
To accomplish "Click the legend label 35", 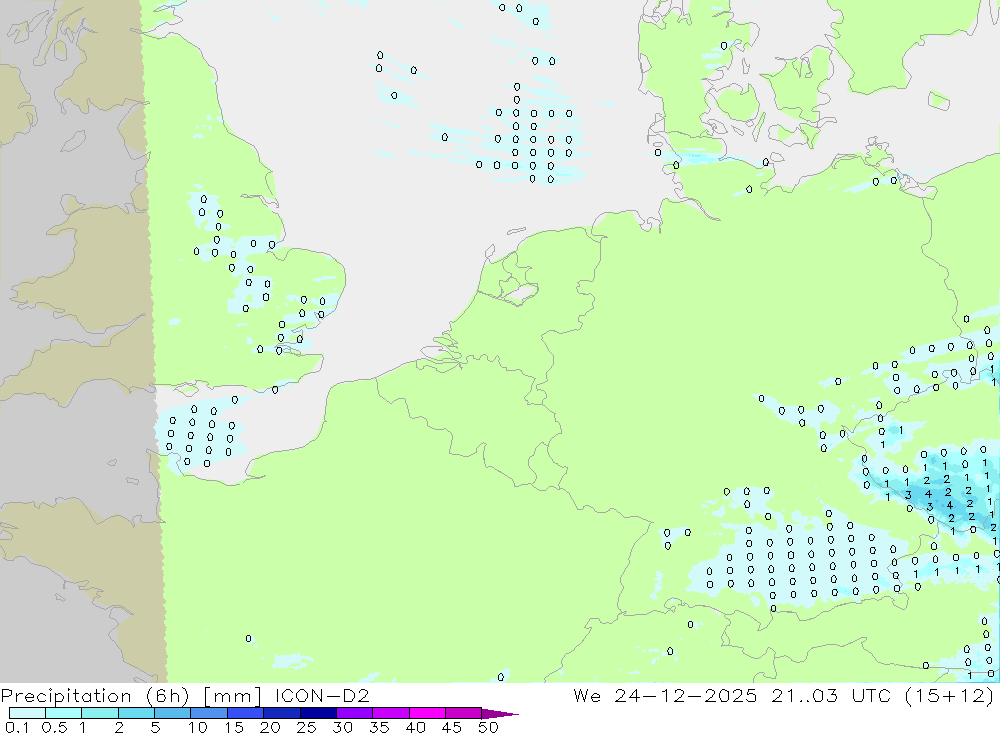I will (x=379, y=727).
